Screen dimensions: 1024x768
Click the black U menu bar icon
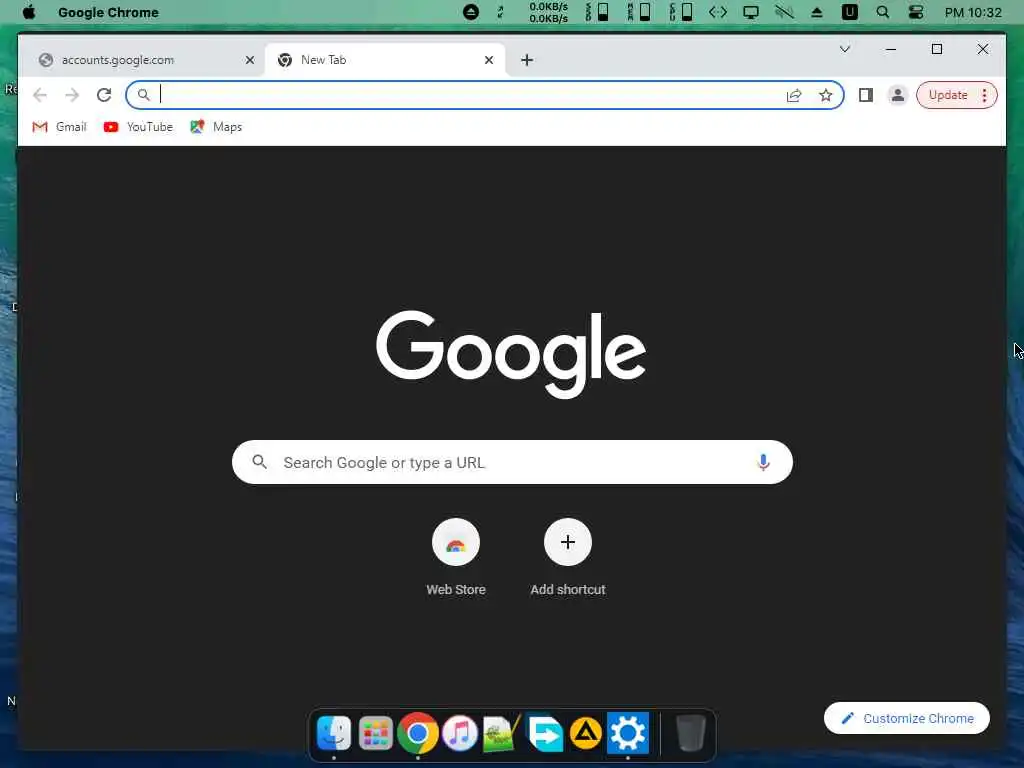click(x=850, y=12)
